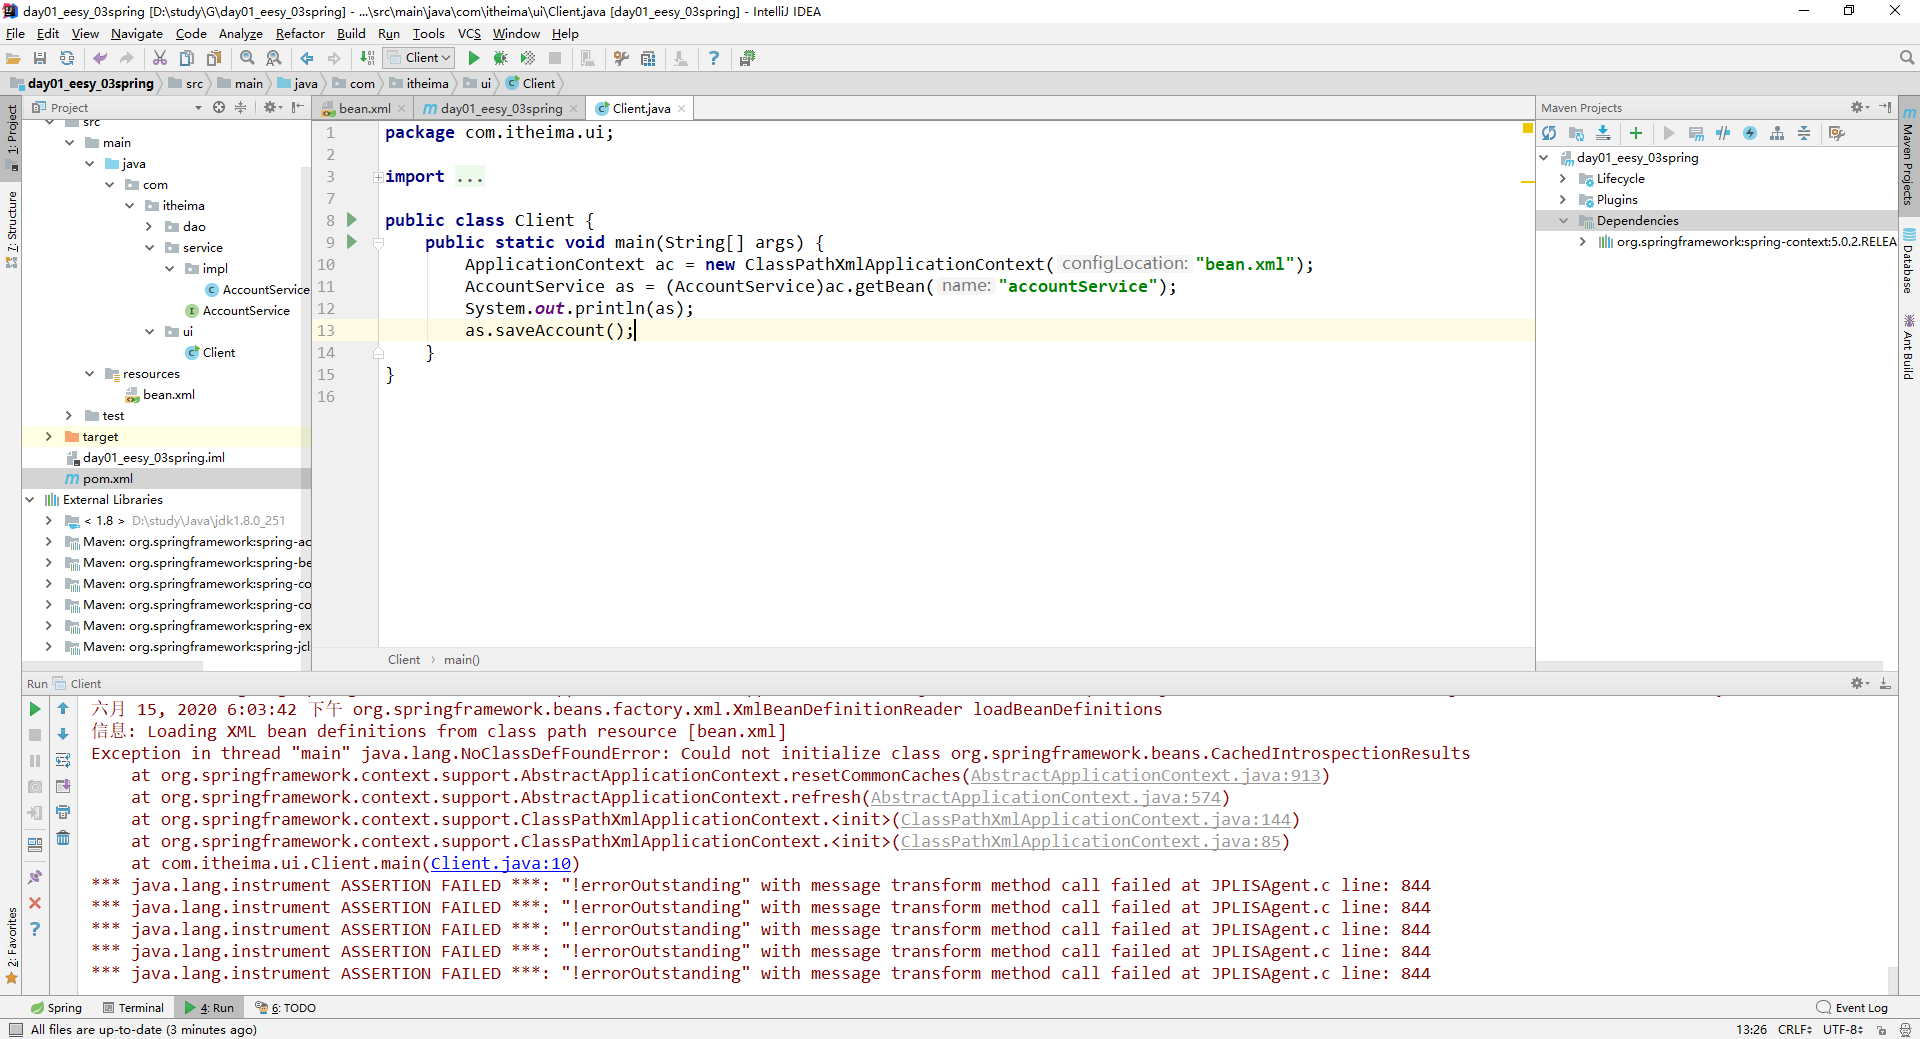Image resolution: width=1920 pixels, height=1039 pixels.
Task: Click the CRLF line separator in status bar
Action: (x=1795, y=1029)
